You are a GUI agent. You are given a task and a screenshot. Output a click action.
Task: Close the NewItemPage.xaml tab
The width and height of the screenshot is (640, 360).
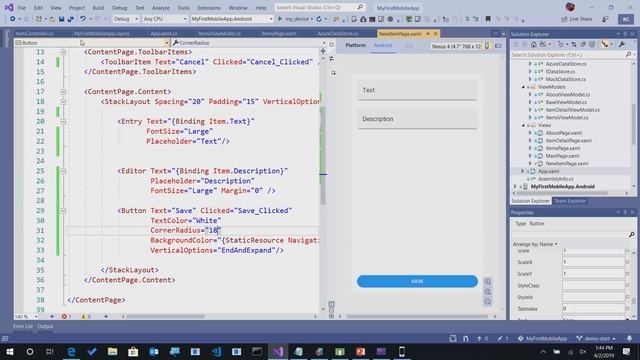point(436,33)
